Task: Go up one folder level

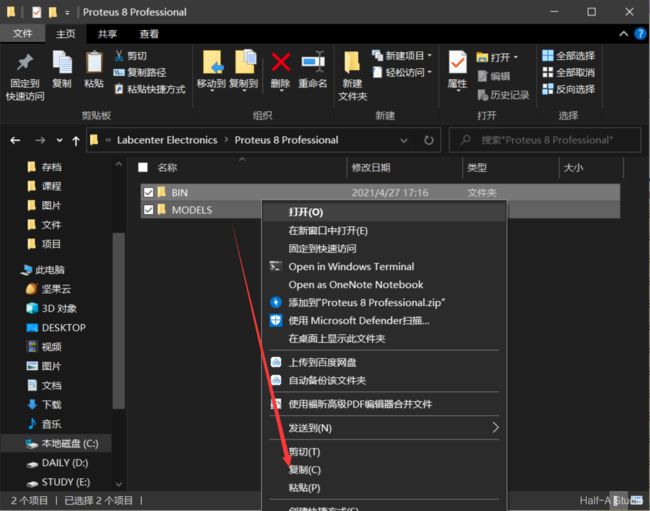Action: pos(76,141)
